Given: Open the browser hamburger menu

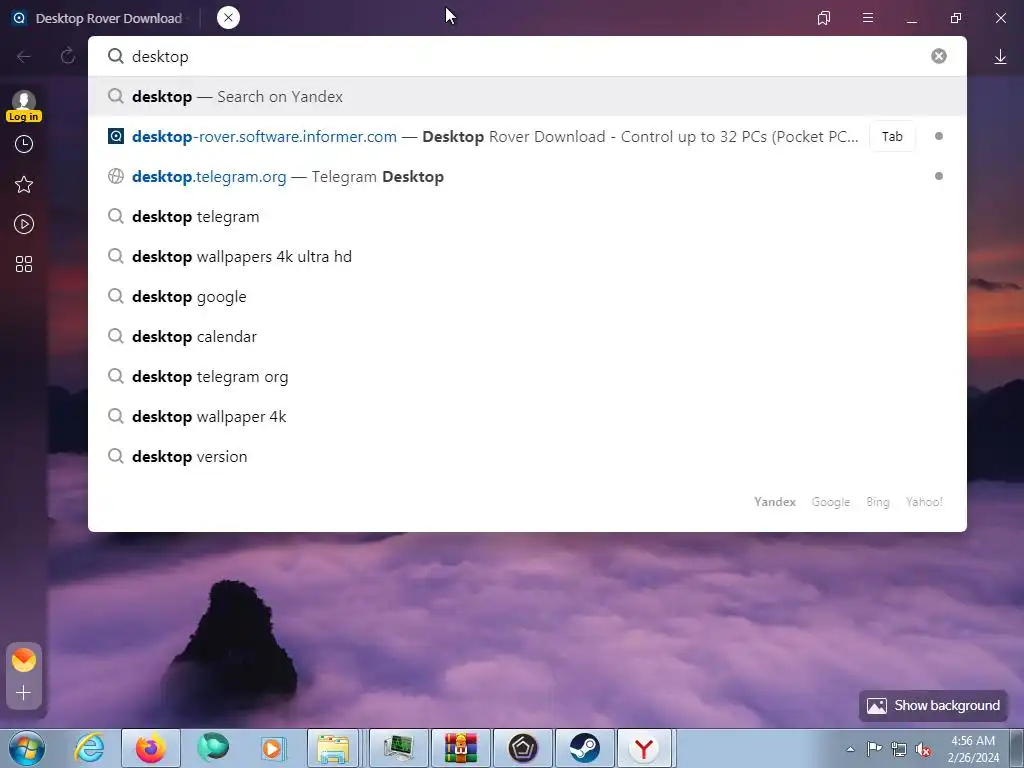Looking at the screenshot, I should click(x=868, y=18).
